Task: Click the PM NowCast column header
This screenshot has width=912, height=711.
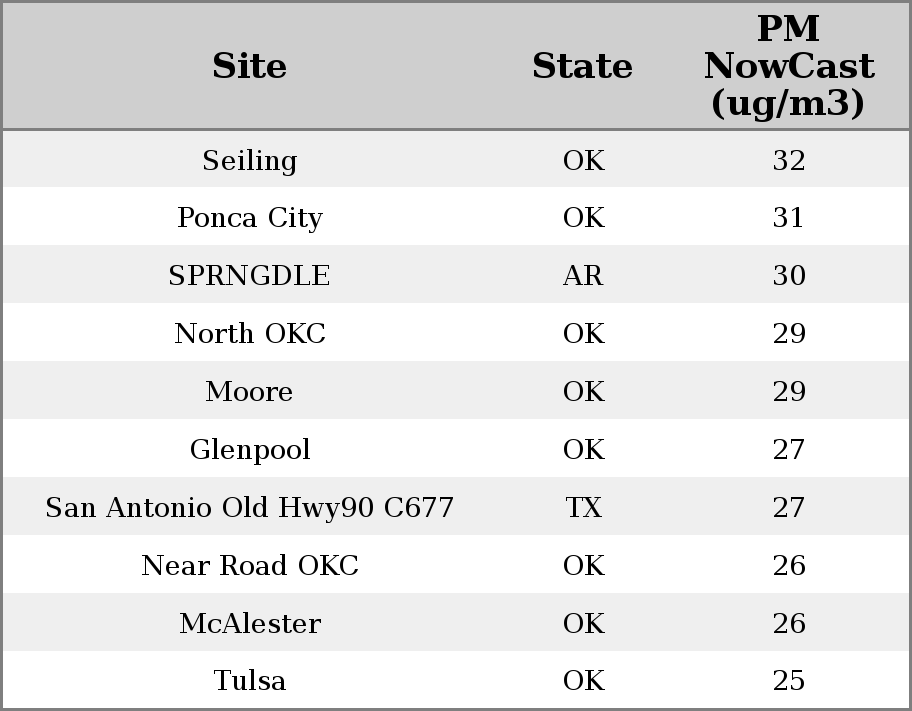Action: (x=788, y=67)
